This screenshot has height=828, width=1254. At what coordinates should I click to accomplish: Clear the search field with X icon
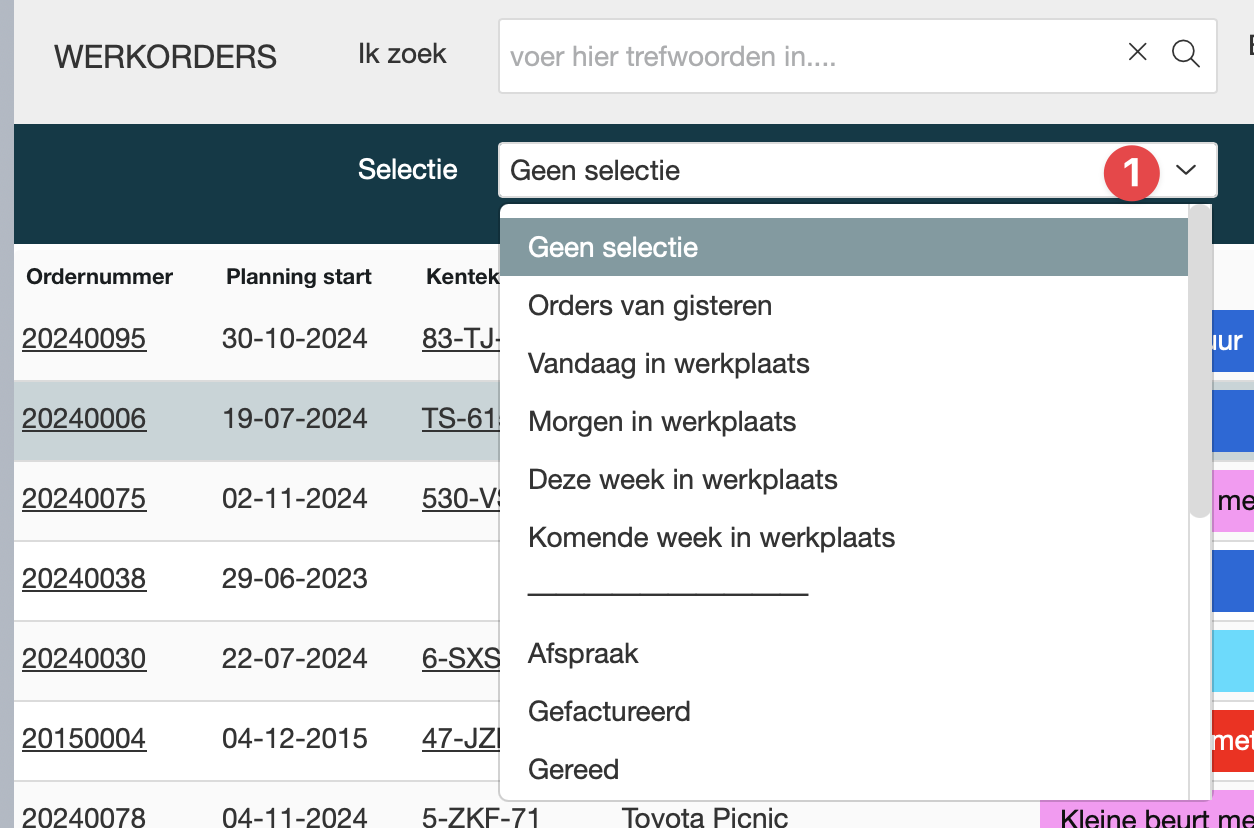coord(1137,53)
